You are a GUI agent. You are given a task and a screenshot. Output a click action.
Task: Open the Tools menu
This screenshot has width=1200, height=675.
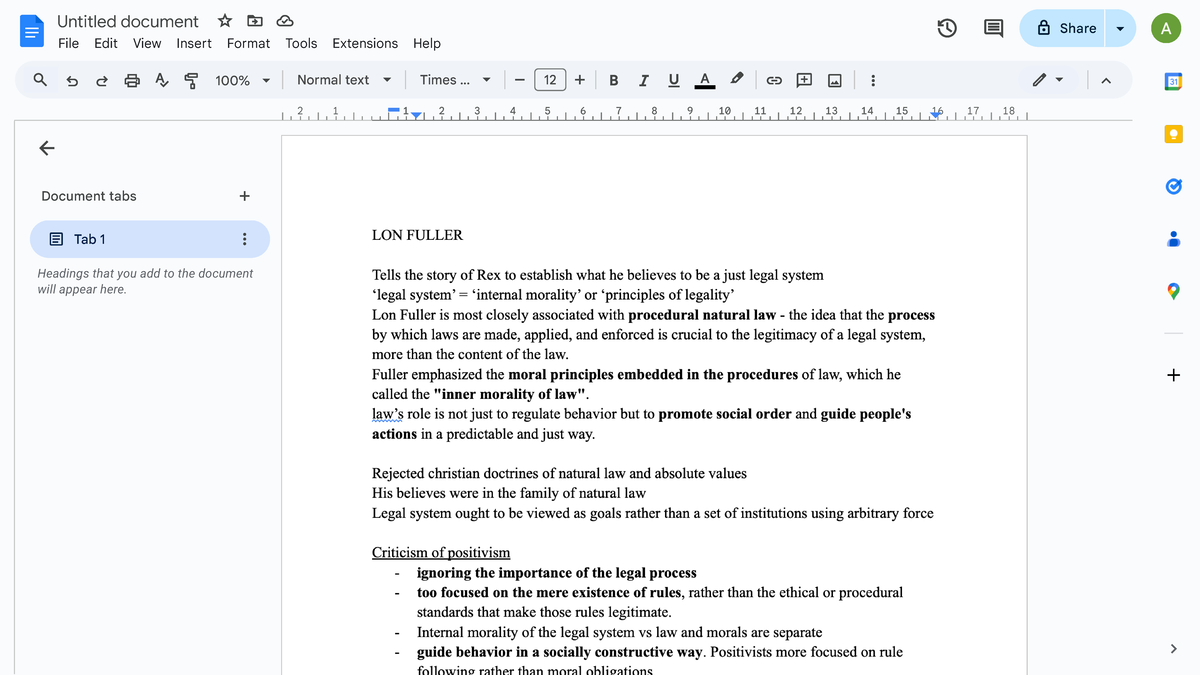(x=301, y=43)
